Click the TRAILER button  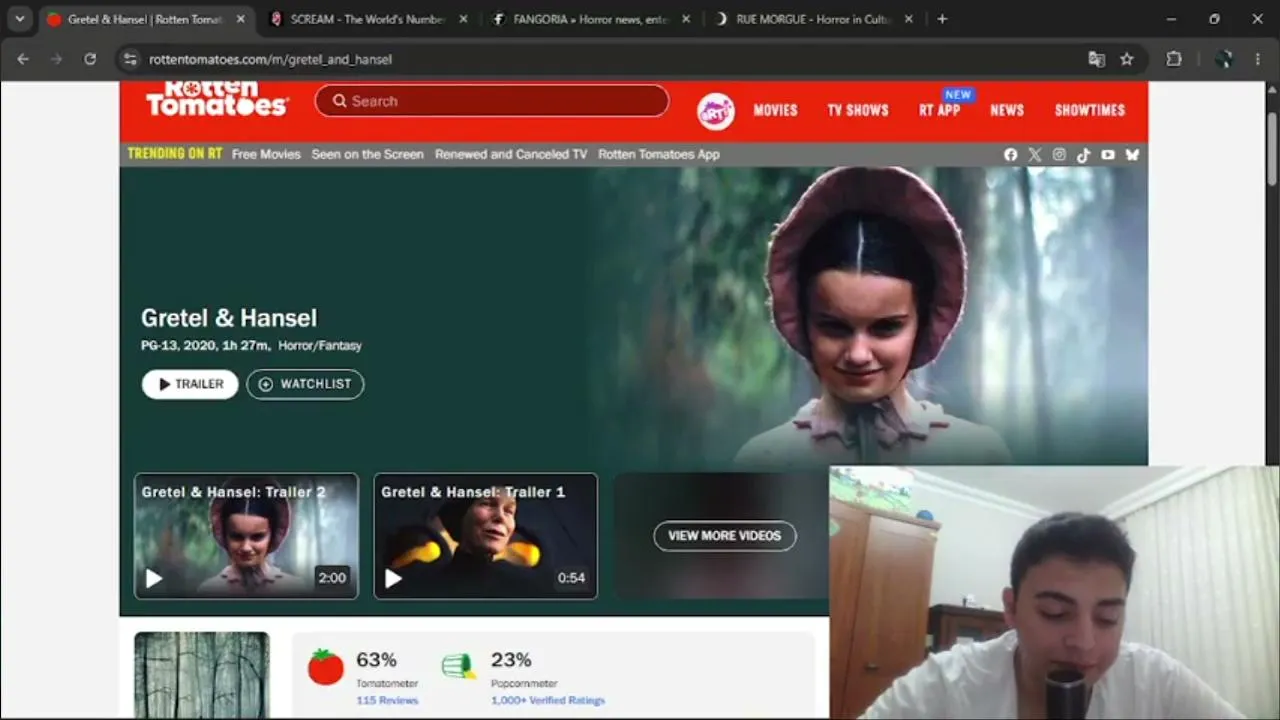coord(190,384)
